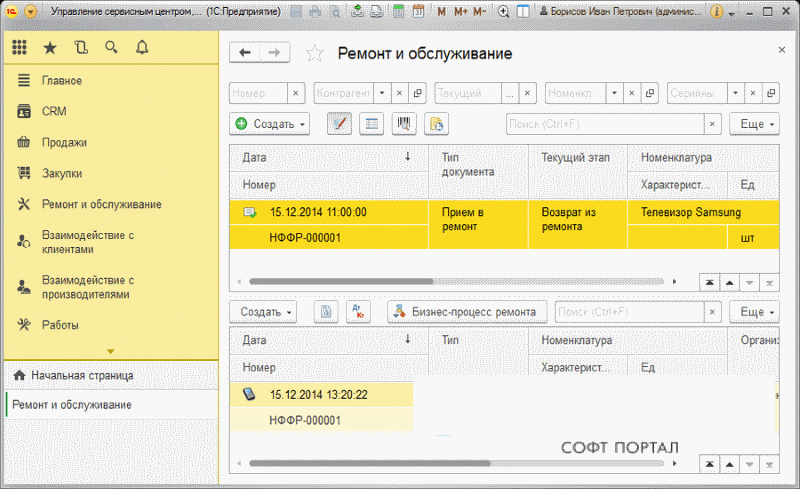This screenshot has height=489, width=800.
Task: Open the upper Создать dropdown button
Action: point(269,124)
